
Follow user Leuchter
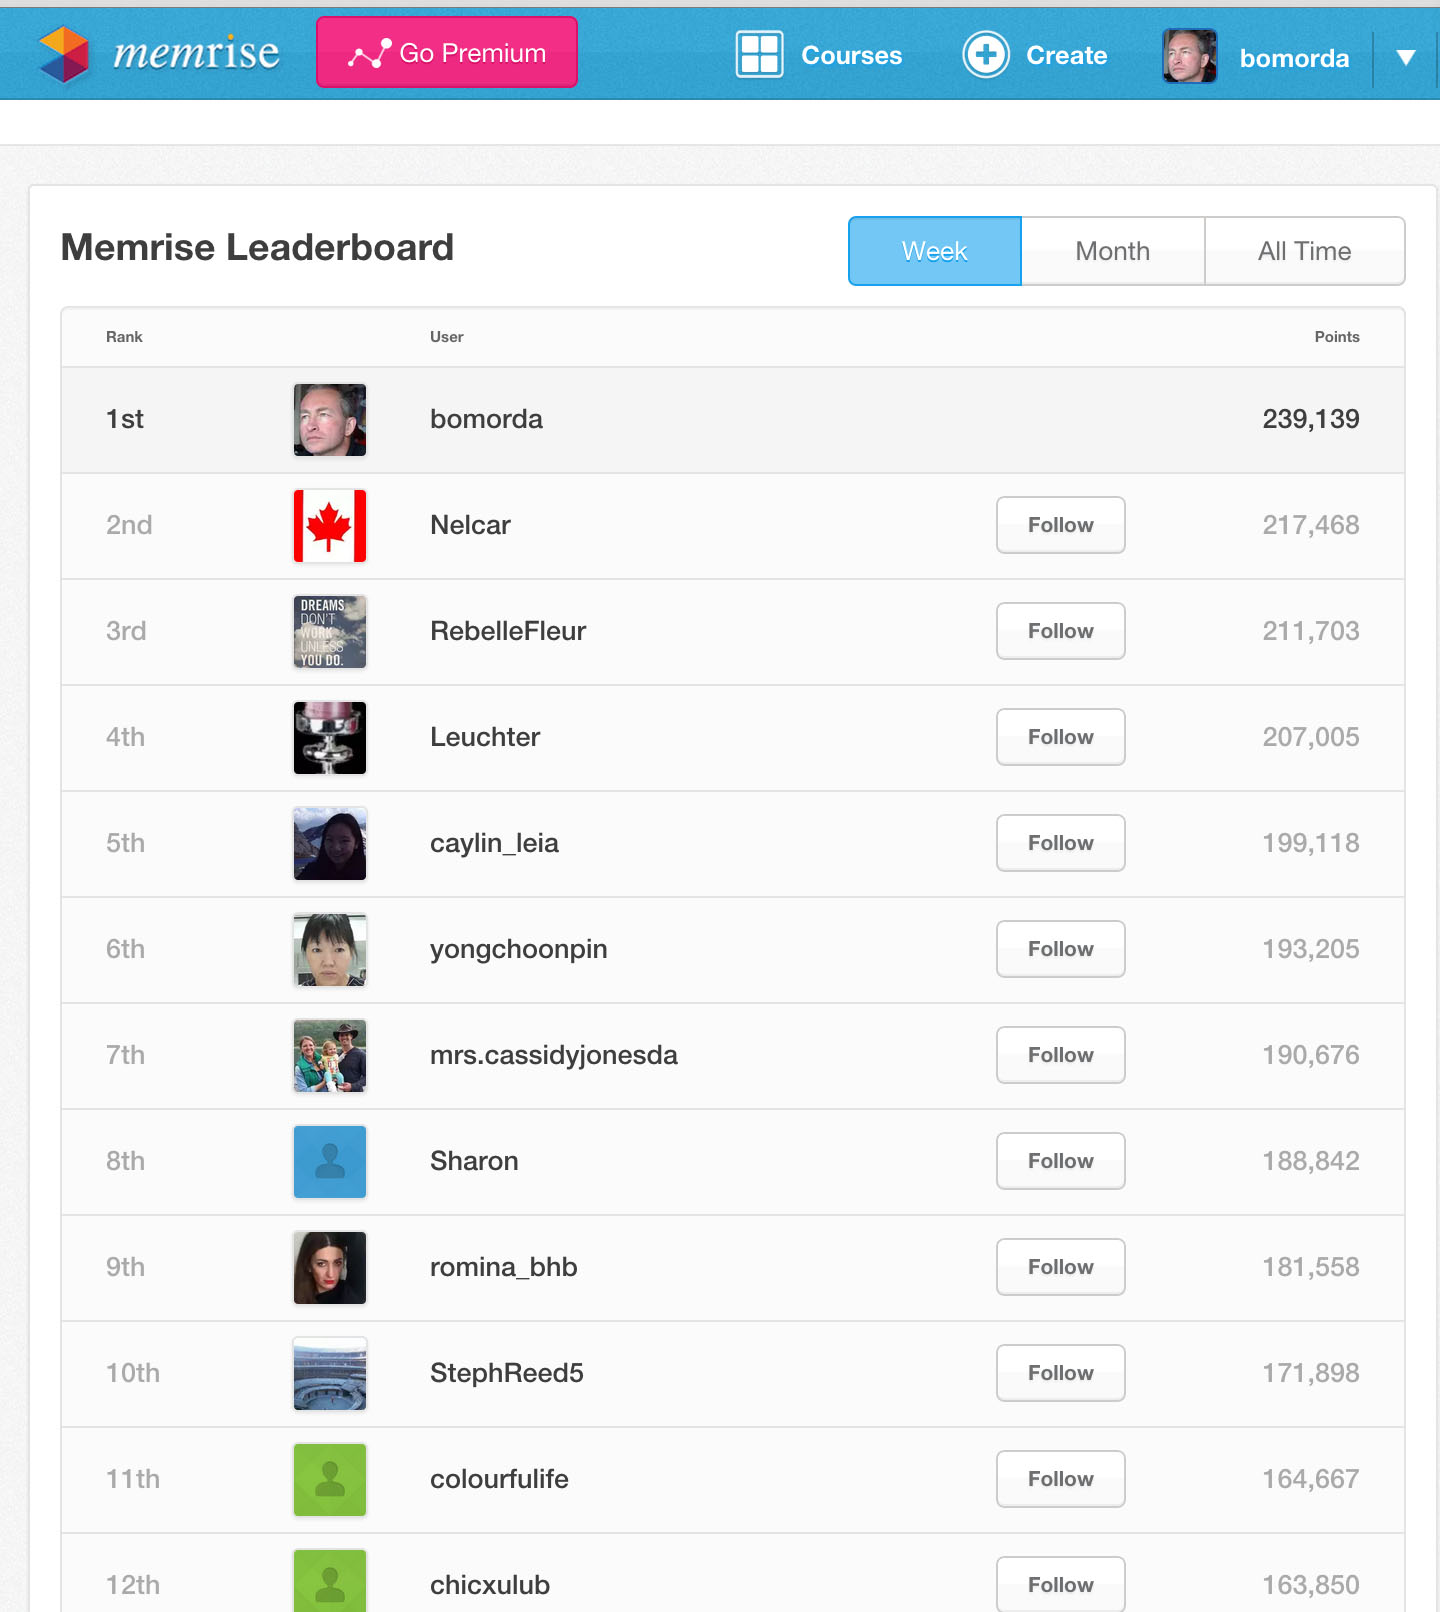(1060, 737)
